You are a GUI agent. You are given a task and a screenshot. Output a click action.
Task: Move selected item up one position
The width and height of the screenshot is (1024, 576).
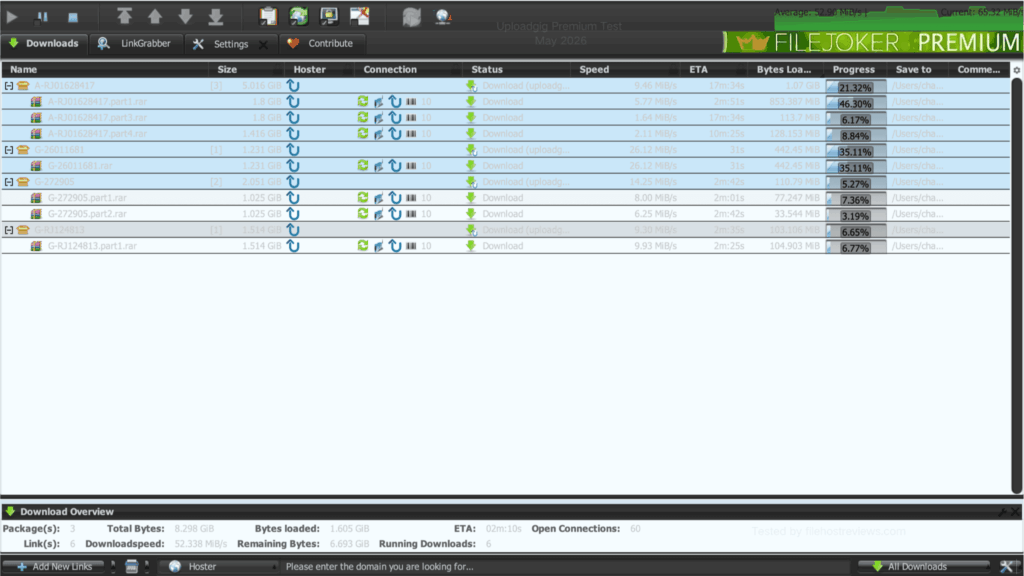pos(155,16)
